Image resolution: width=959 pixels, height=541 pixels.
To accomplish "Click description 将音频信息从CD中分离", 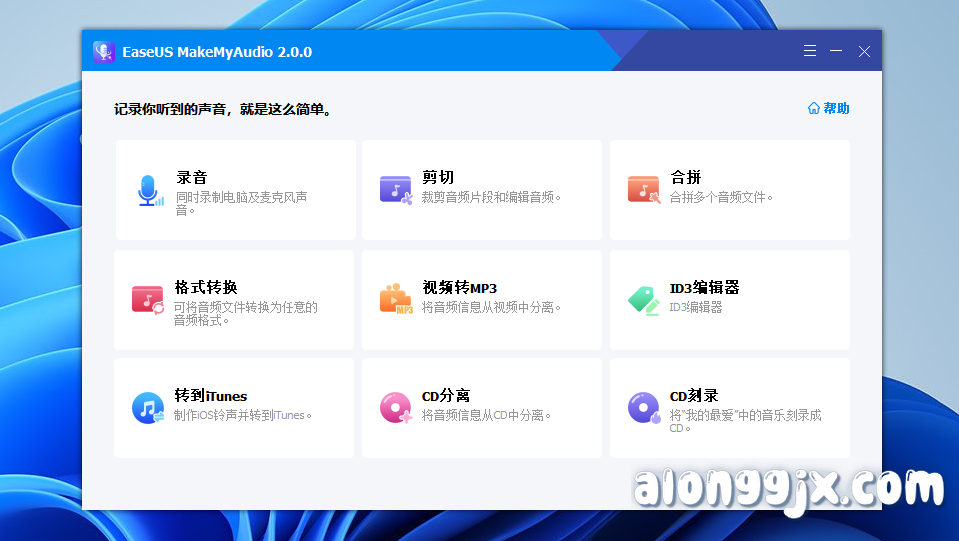I will pos(486,415).
